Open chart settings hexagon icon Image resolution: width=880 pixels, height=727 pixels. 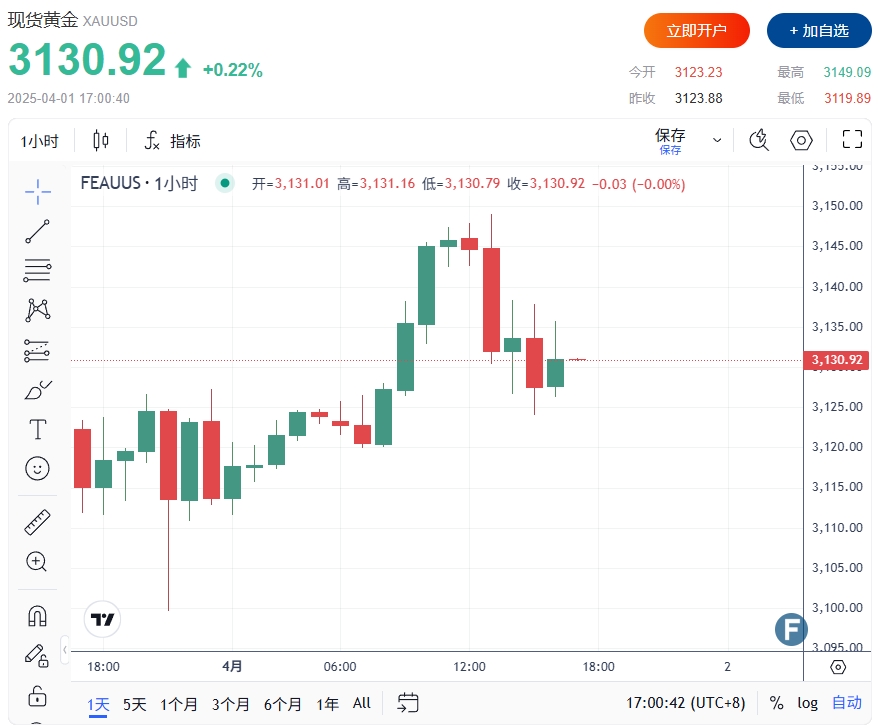[x=802, y=140]
